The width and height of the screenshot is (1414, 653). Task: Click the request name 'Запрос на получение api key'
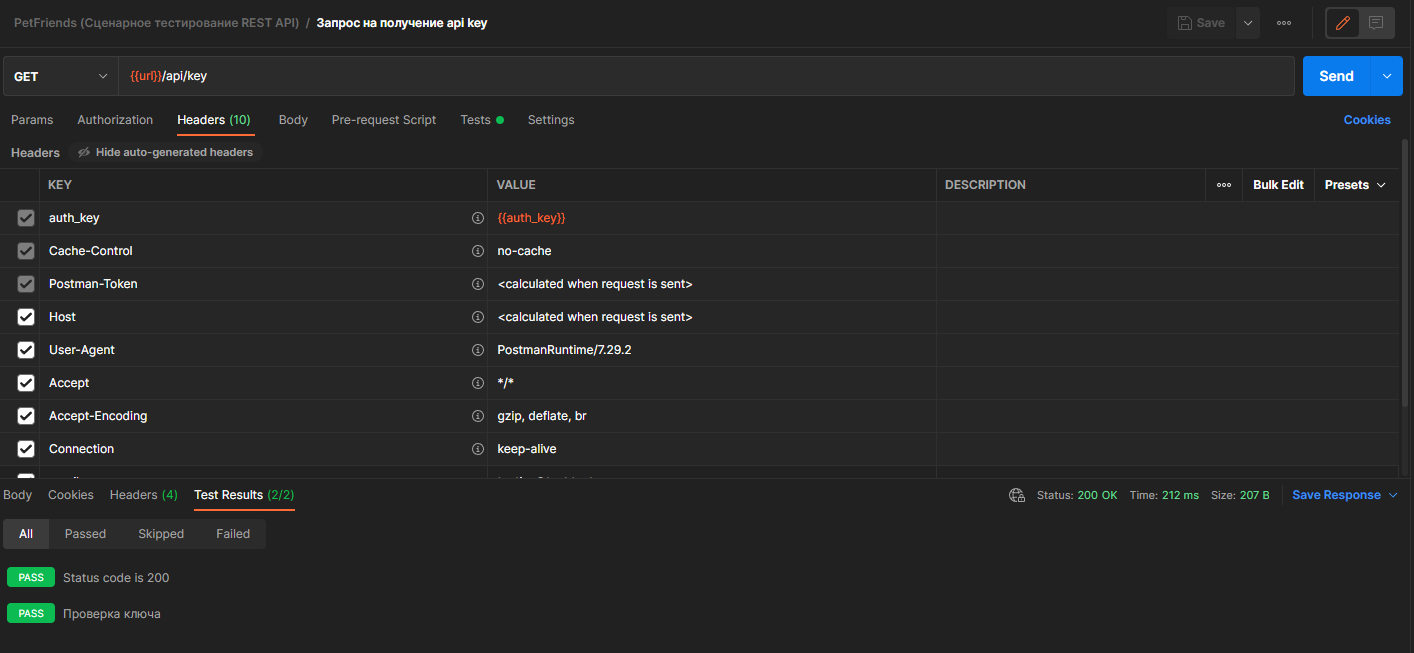tap(402, 22)
